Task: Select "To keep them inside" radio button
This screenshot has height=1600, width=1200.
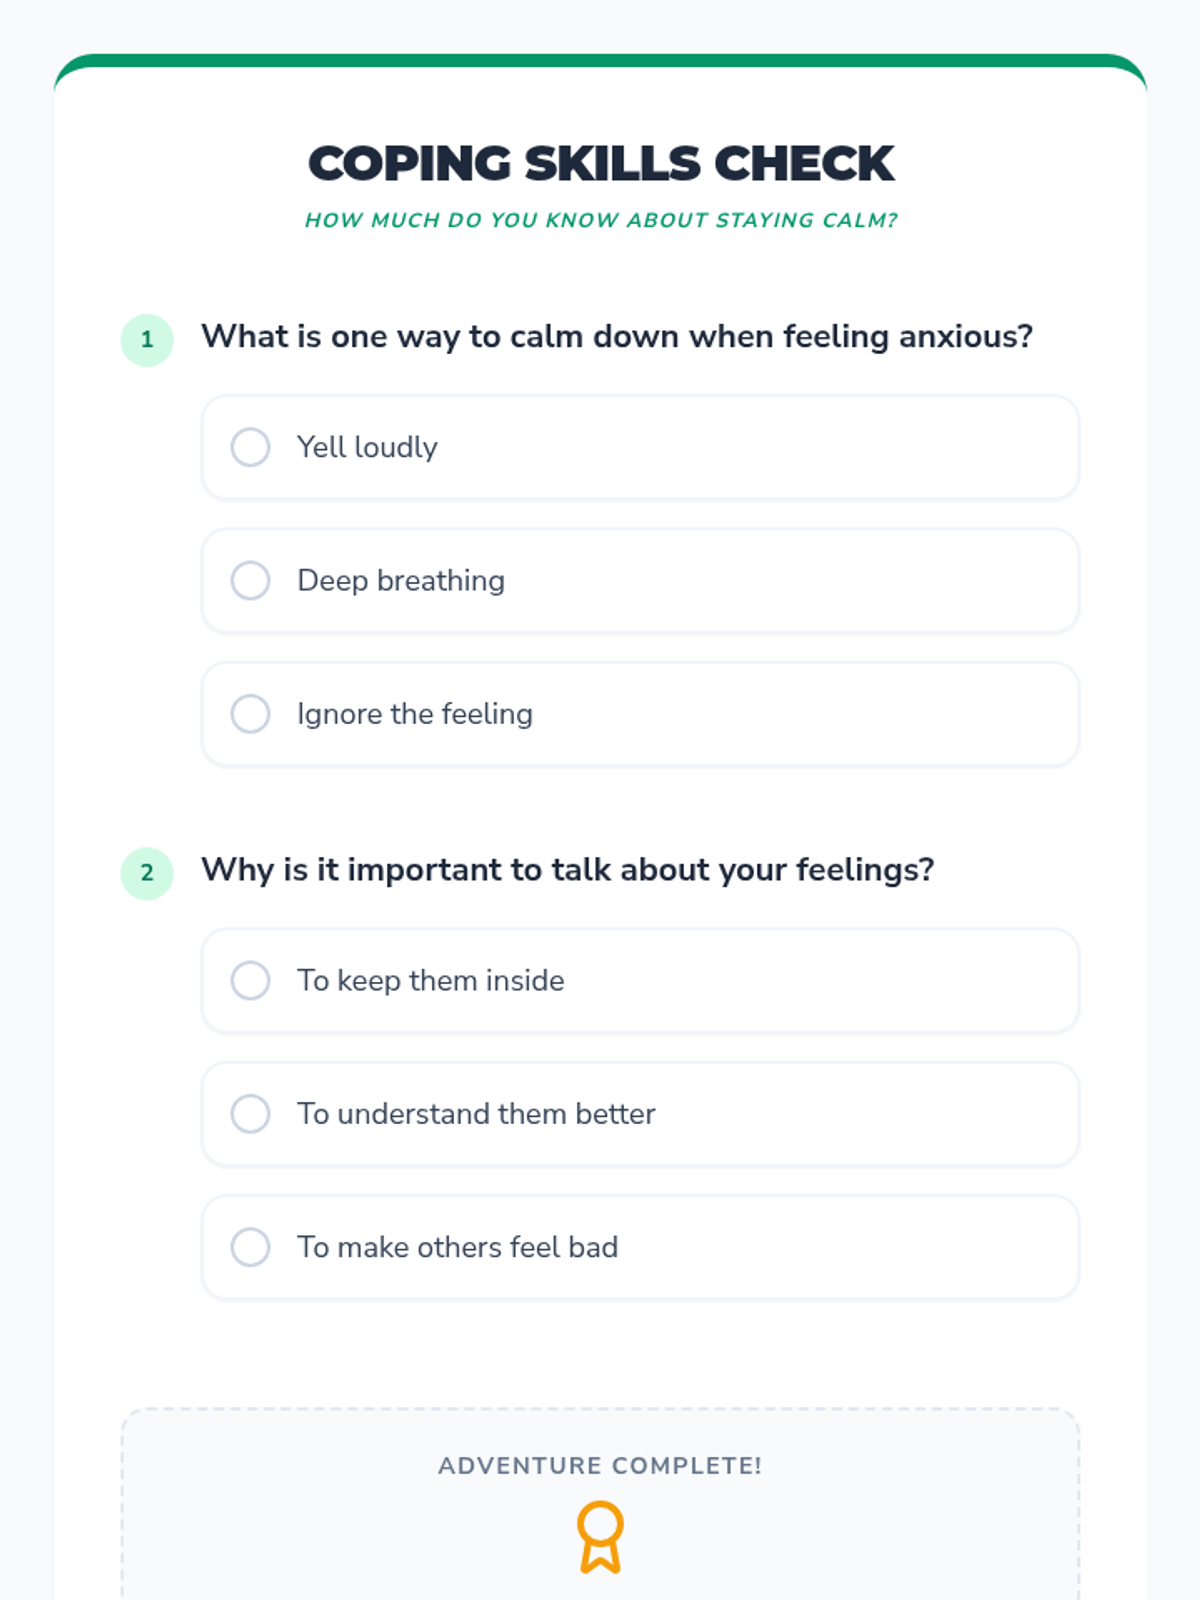Action: 250,980
